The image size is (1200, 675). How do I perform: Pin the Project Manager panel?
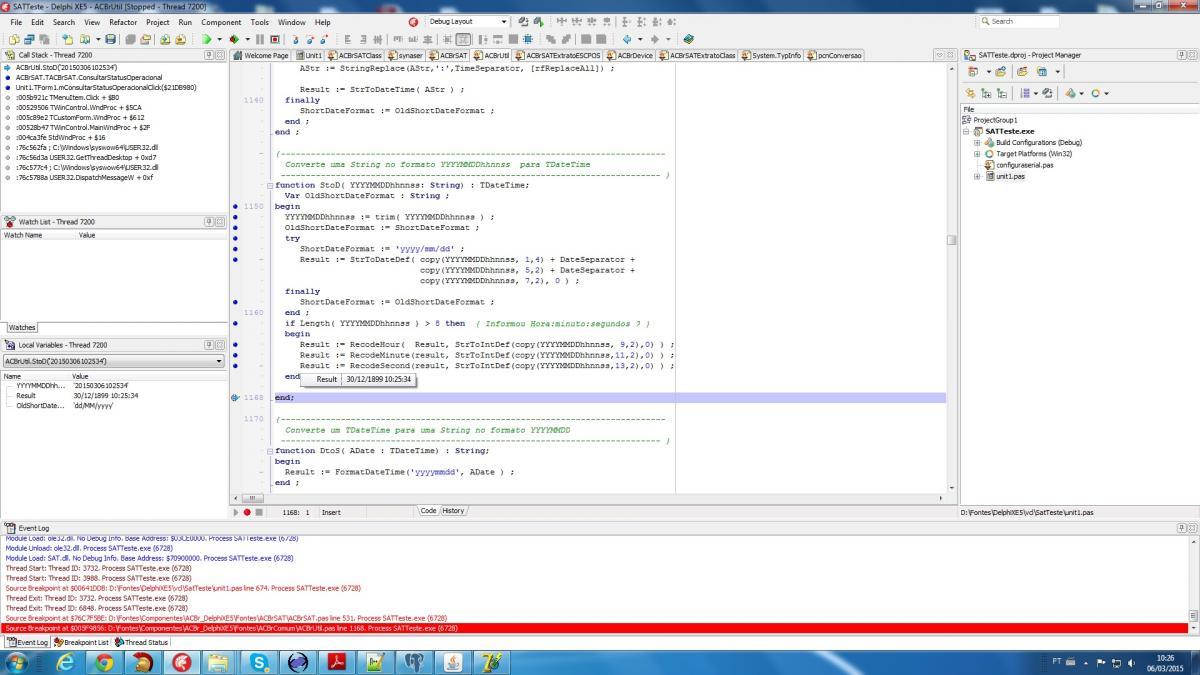pyautogui.click(x=1181, y=55)
